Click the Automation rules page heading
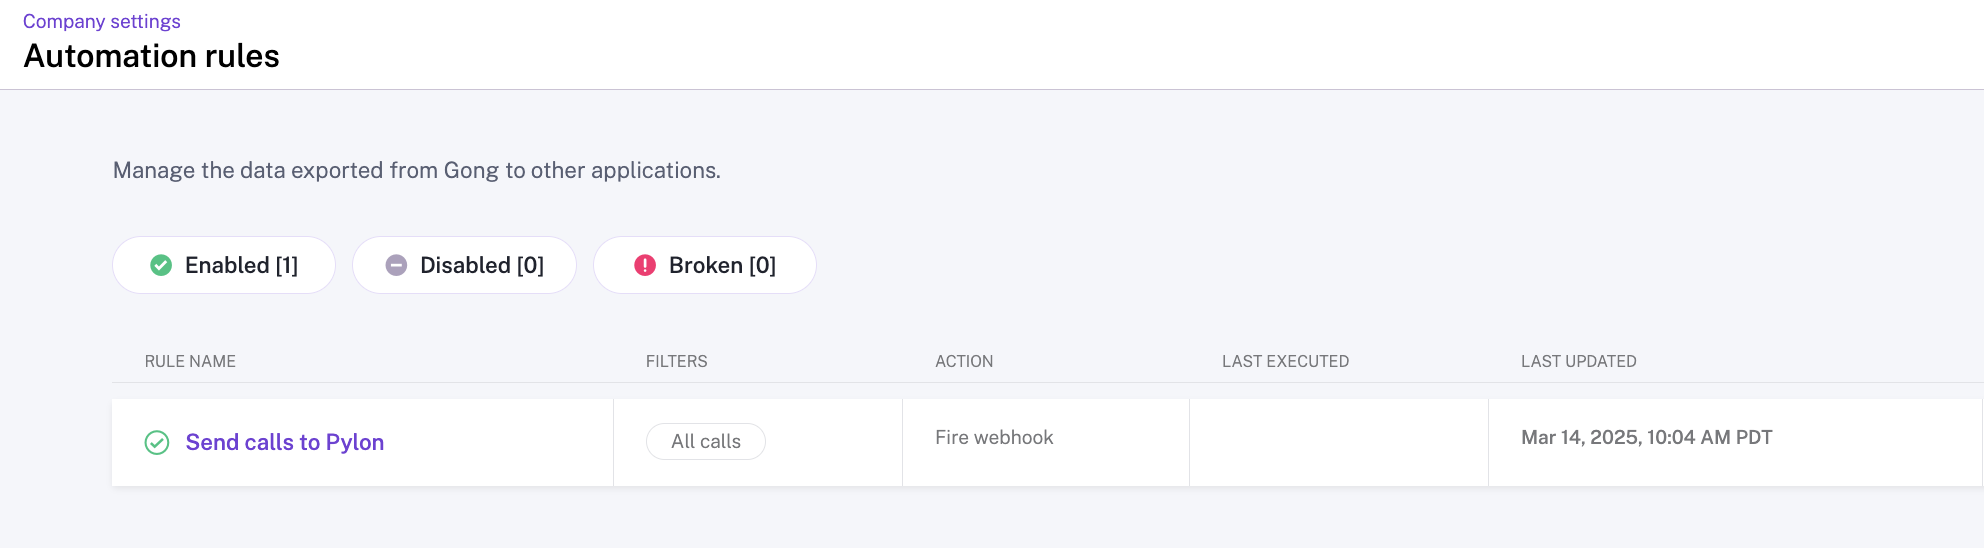This screenshot has height=548, width=1984. click(x=151, y=56)
